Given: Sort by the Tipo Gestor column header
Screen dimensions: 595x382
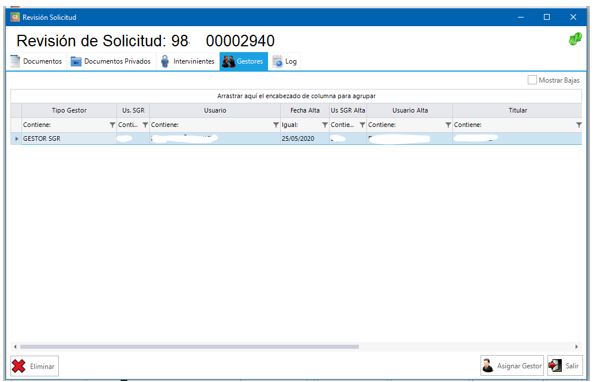Looking at the screenshot, I should pos(69,110).
